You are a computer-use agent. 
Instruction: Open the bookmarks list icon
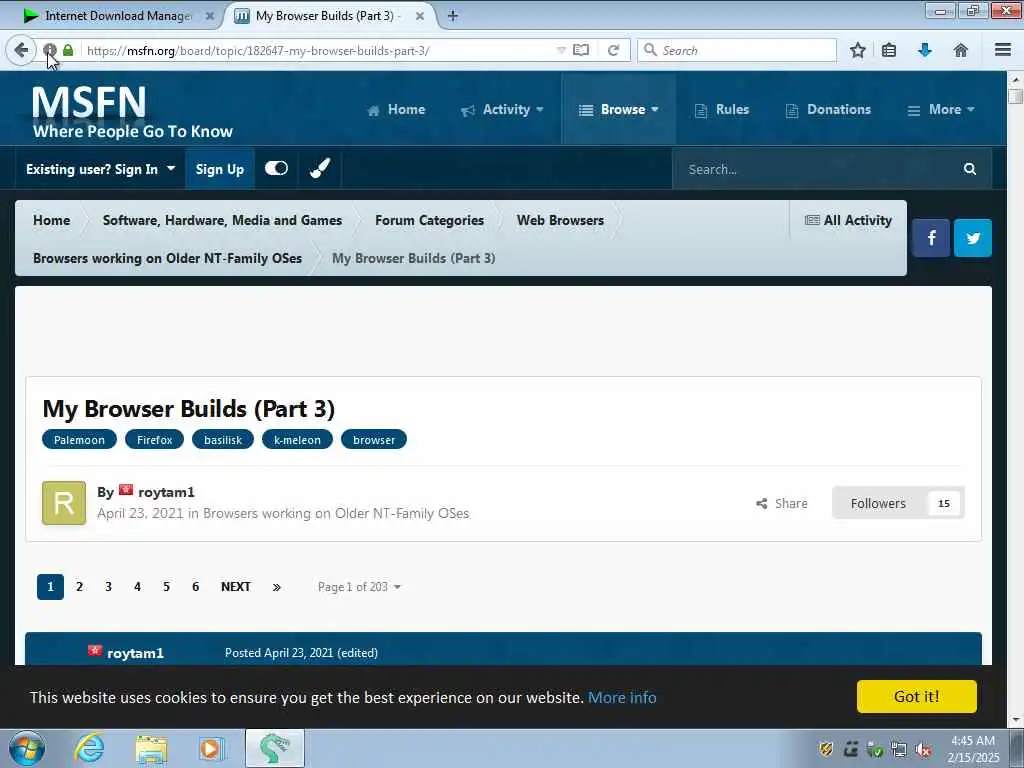889,50
